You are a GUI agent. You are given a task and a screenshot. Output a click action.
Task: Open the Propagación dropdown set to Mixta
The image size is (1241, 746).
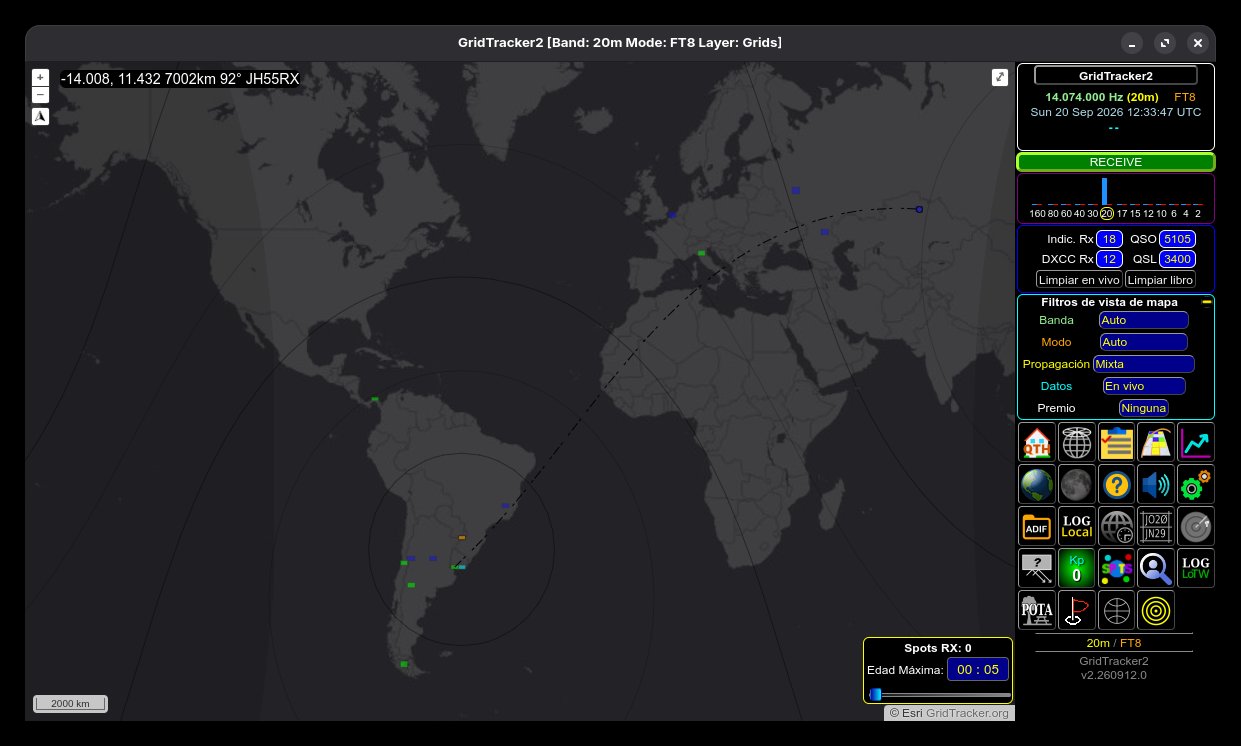(x=1144, y=364)
